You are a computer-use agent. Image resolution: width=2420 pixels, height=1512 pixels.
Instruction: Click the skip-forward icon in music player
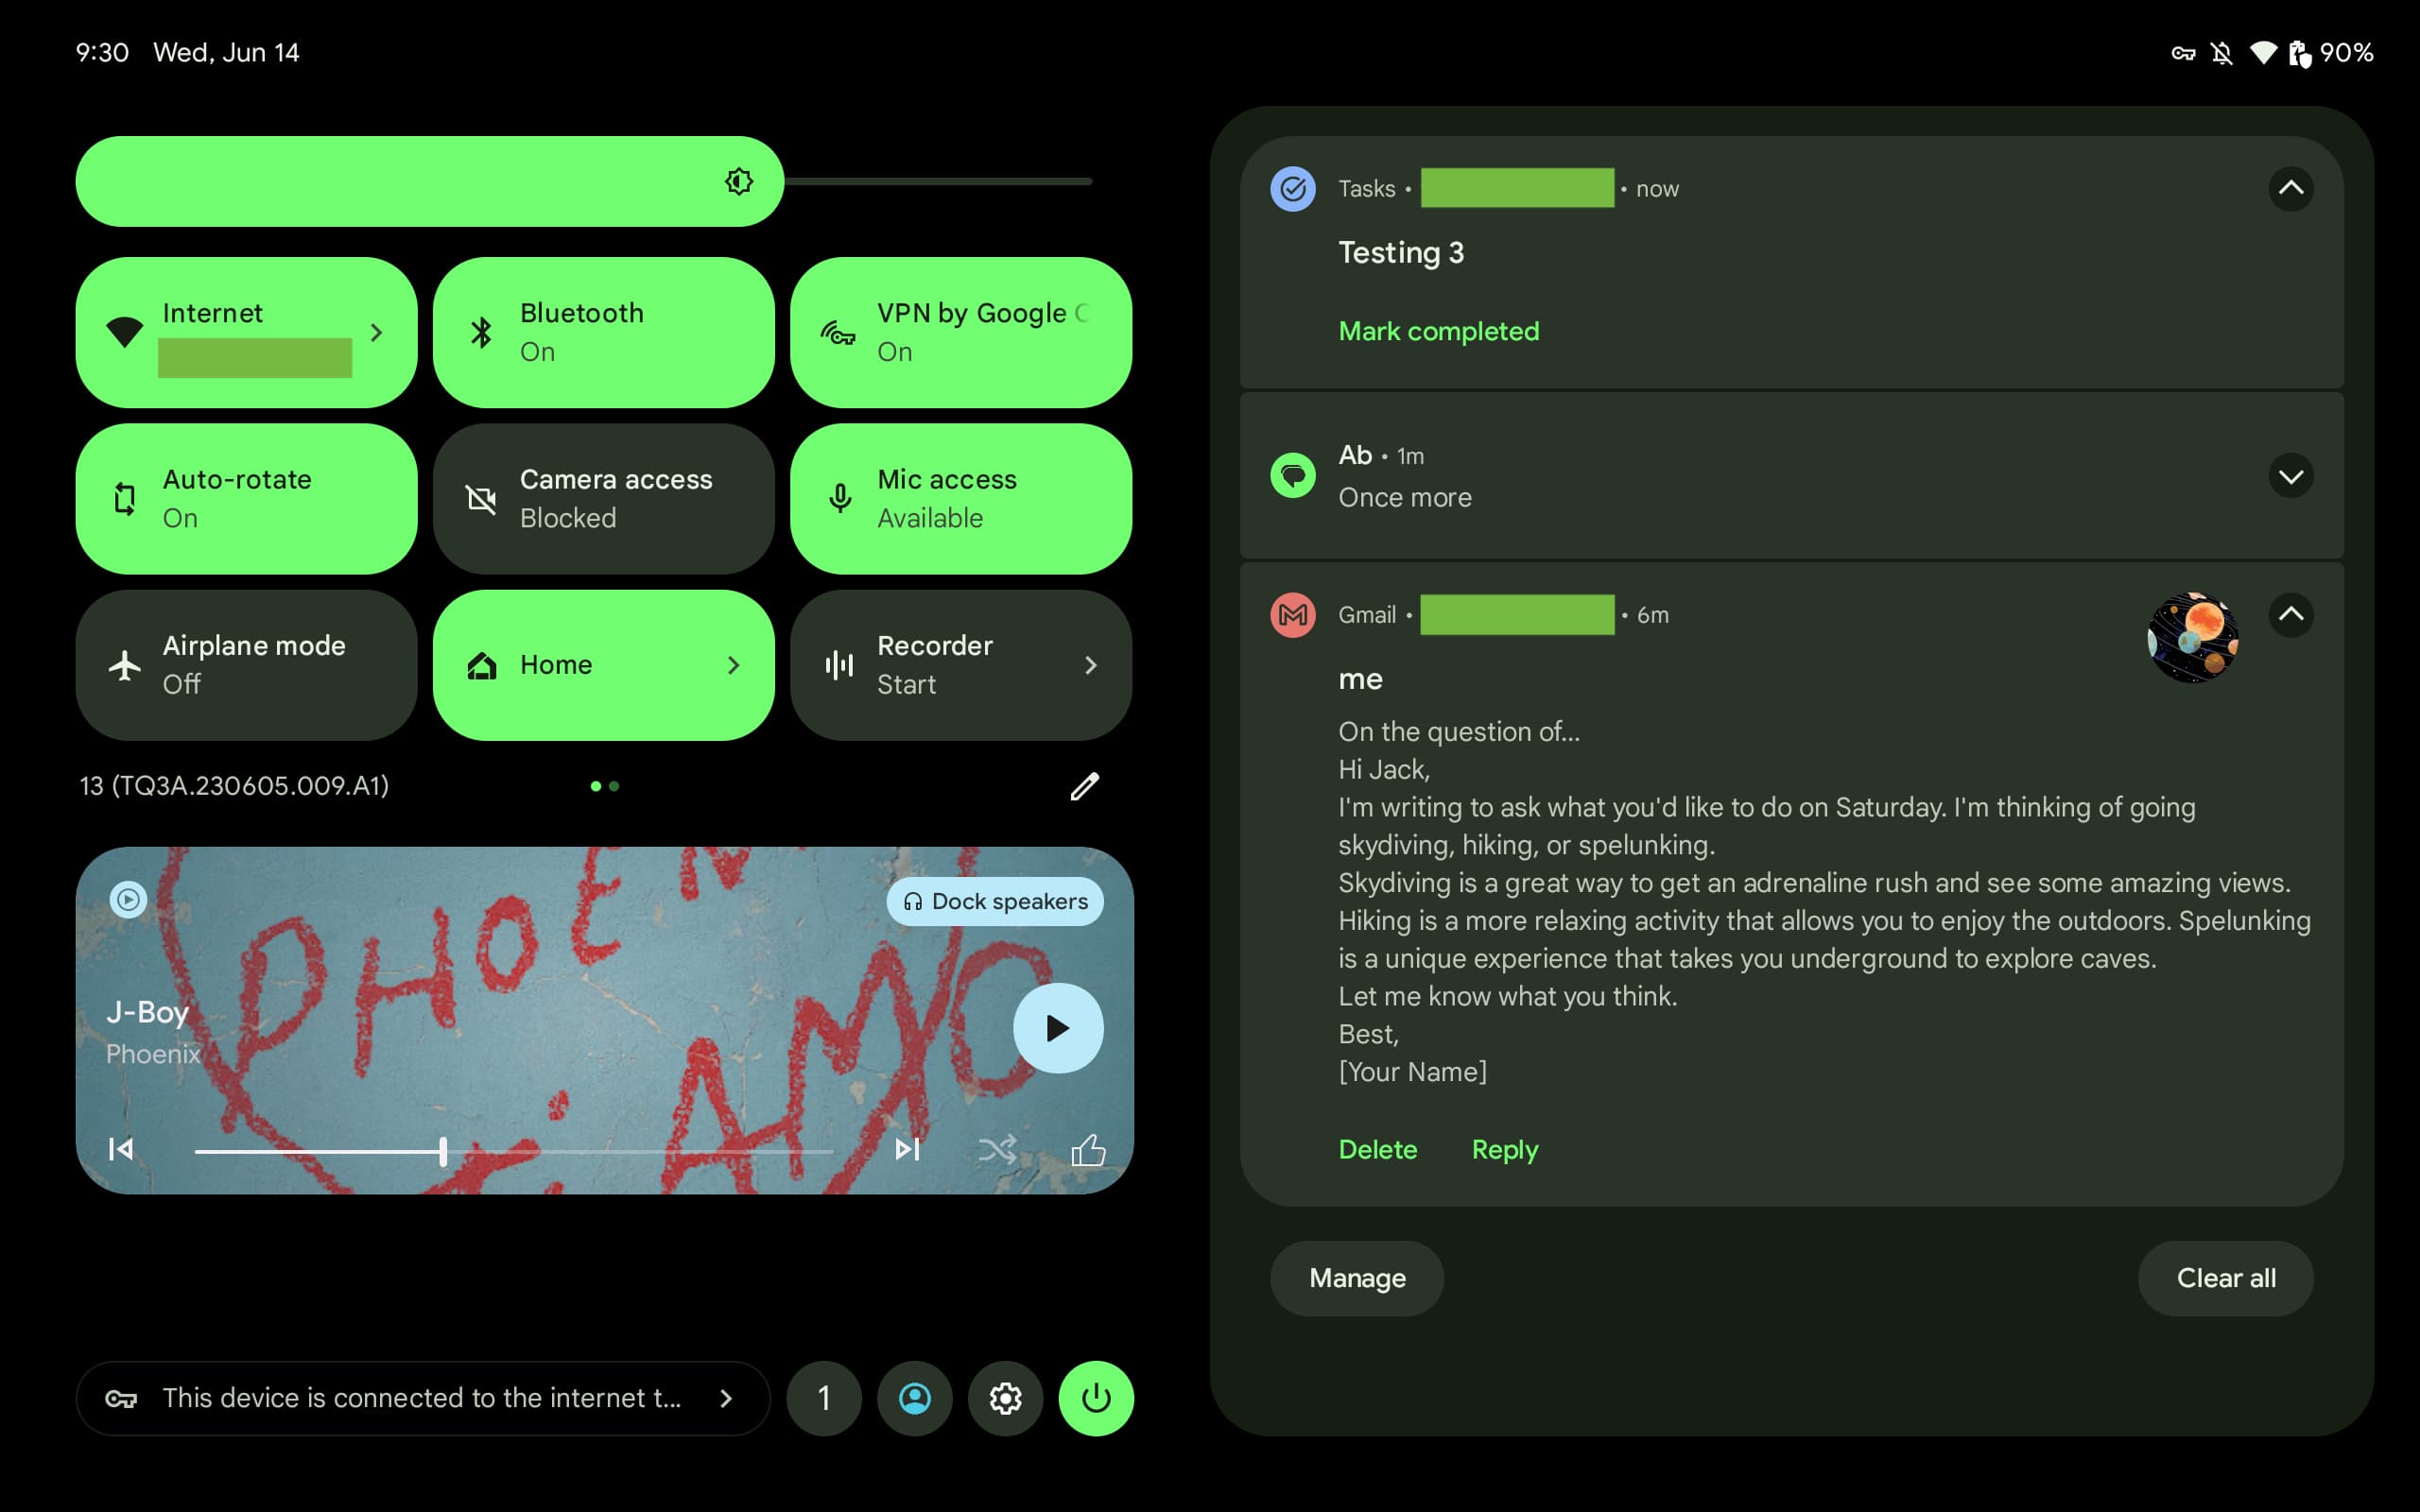(905, 1148)
